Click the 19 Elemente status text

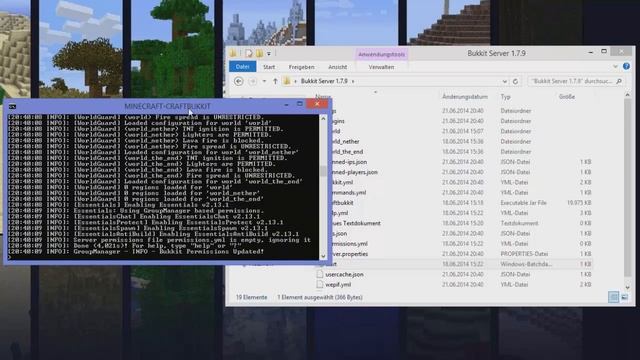click(251, 297)
